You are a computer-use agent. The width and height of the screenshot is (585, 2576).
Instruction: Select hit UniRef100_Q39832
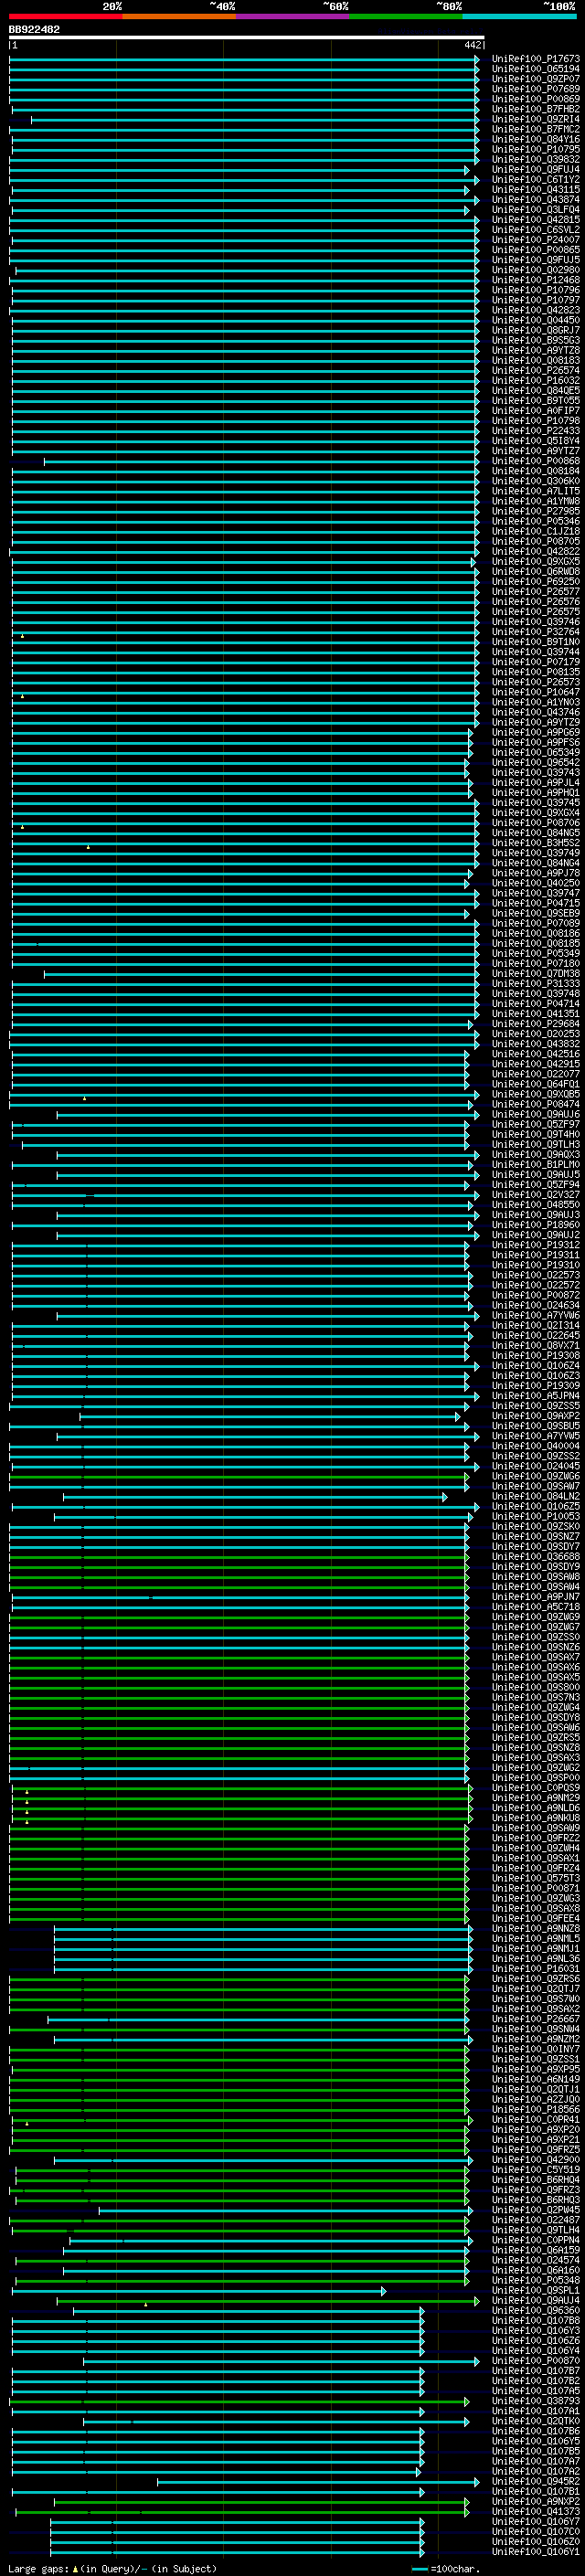(x=536, y=159)
